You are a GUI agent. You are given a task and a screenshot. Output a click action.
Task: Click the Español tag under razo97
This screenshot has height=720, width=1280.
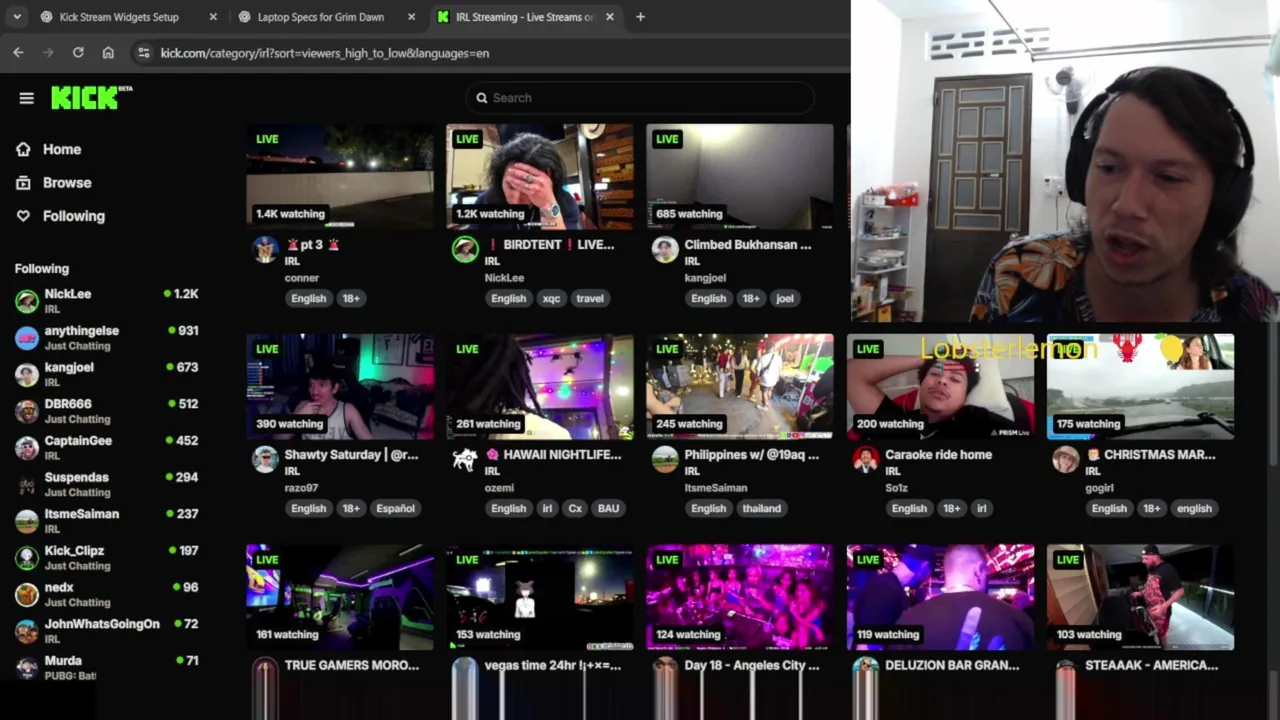(395, 508)
